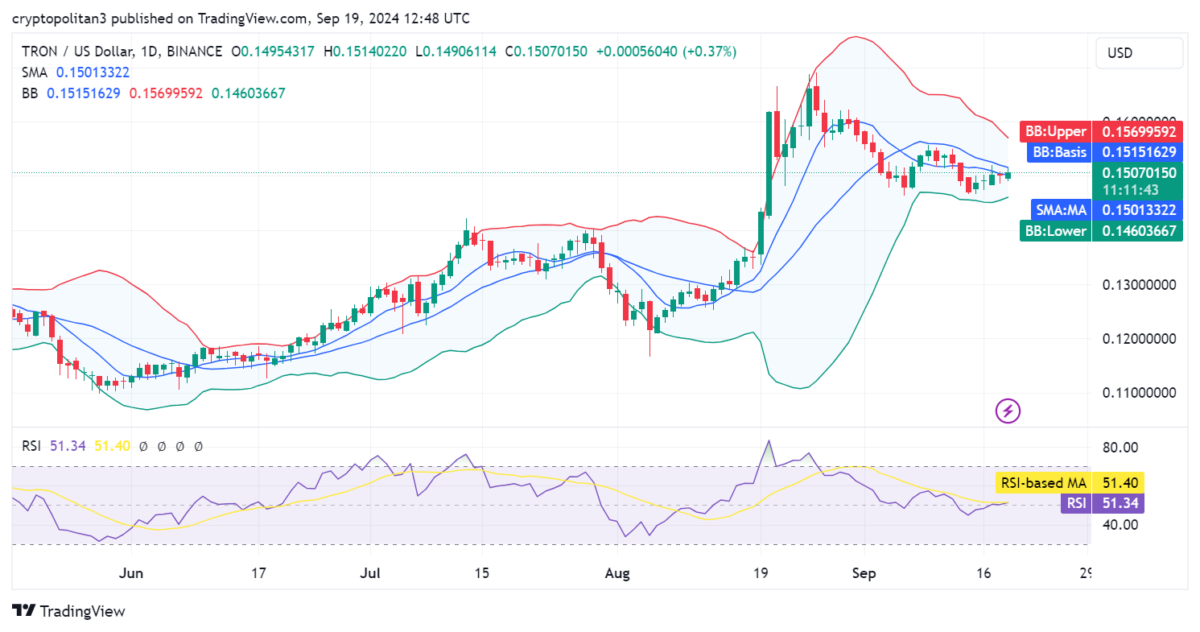Click the 0.11000000 price axis label
The height and width of the screenshot is (632, 1200).
tap(1138, 393)
